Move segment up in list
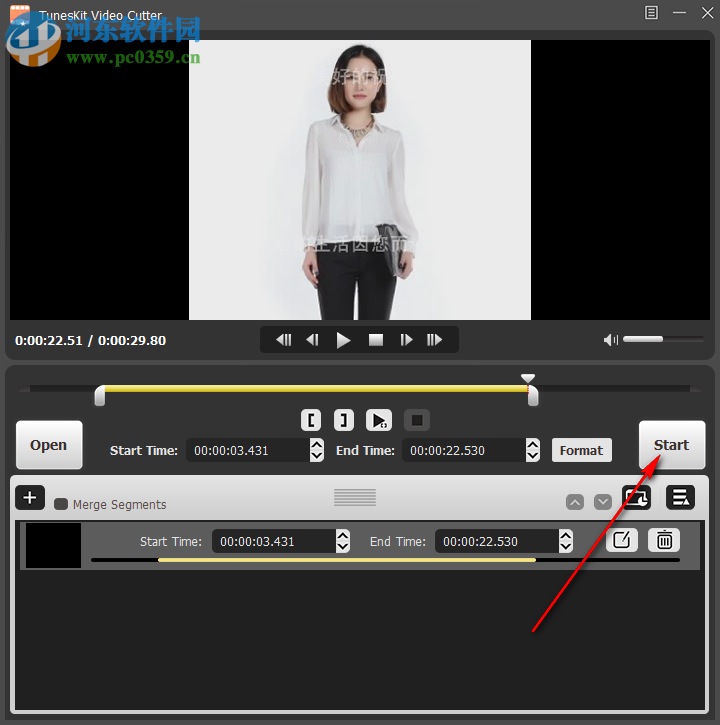 575,502
